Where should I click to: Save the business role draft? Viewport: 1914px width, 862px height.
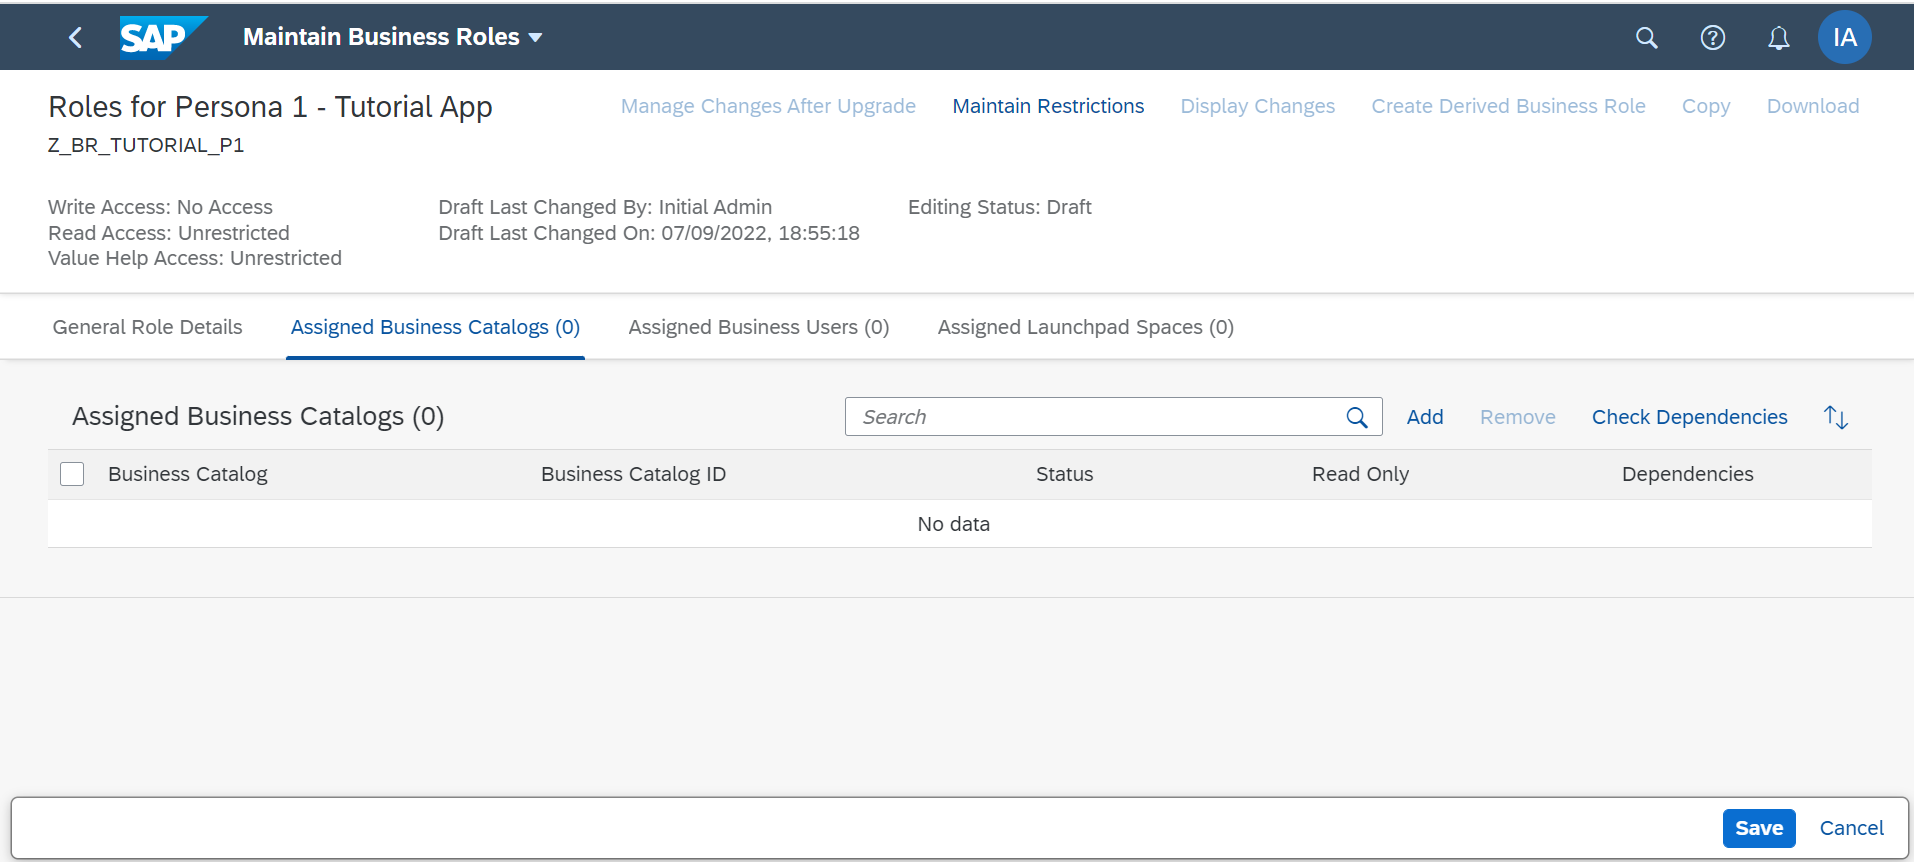tap(1758, 828)
